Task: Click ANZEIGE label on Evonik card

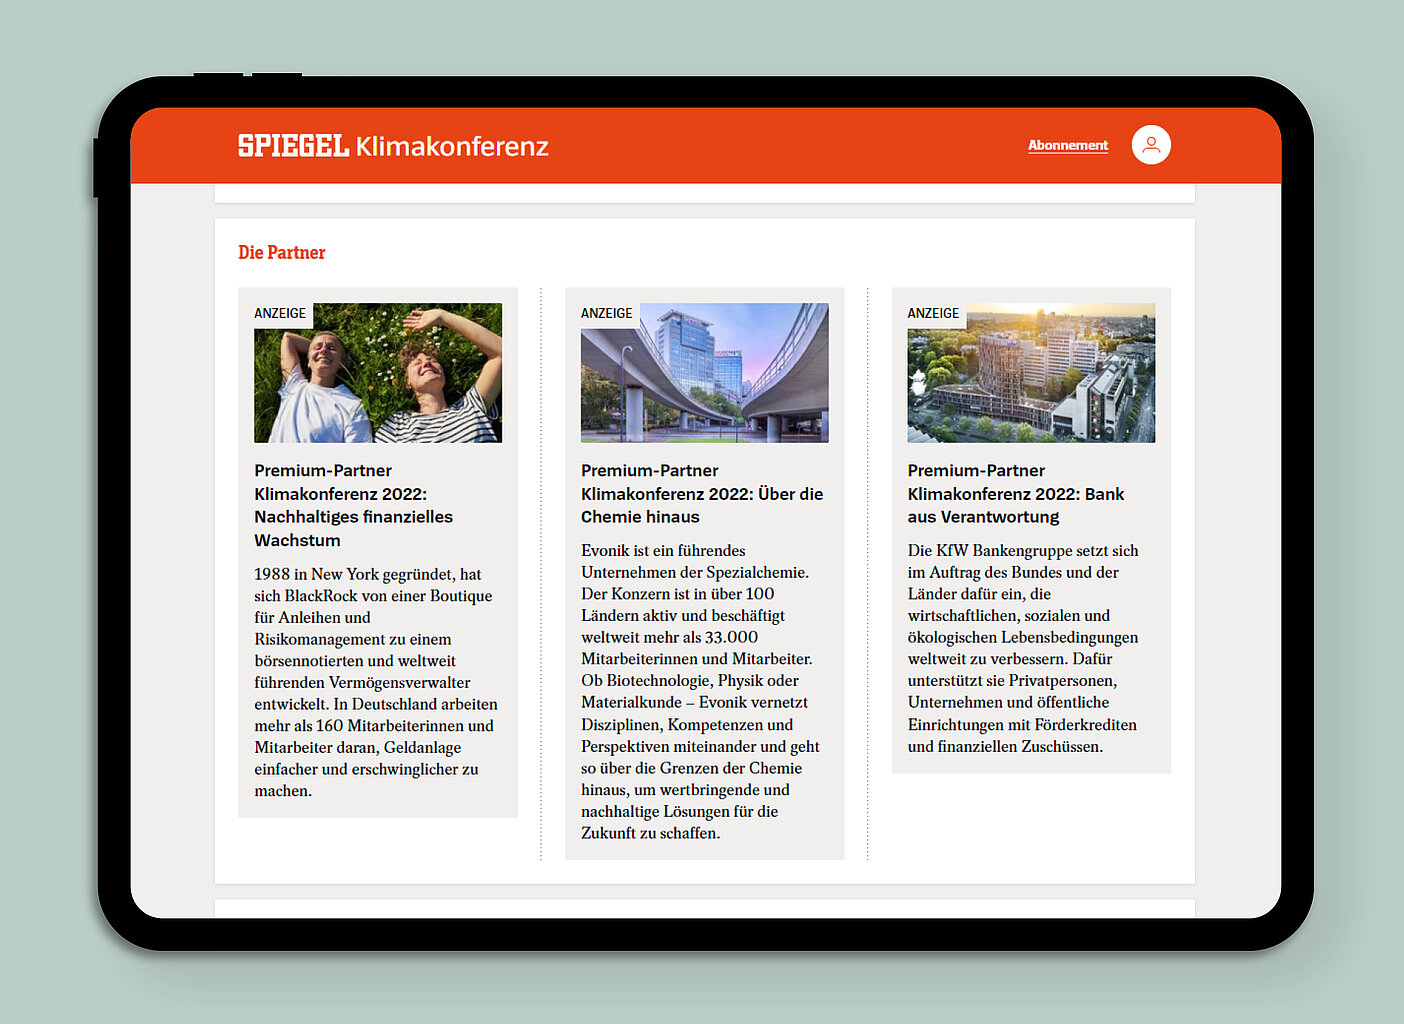Action: [x=607, y=314]
